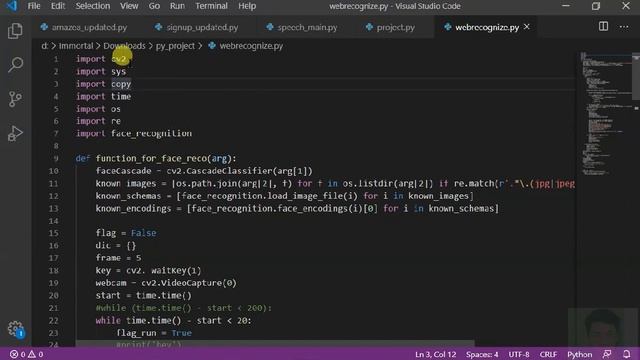Click 'flag_run' on line 23
This screenshot has height=360, width=640.
(x=136, y=333)
